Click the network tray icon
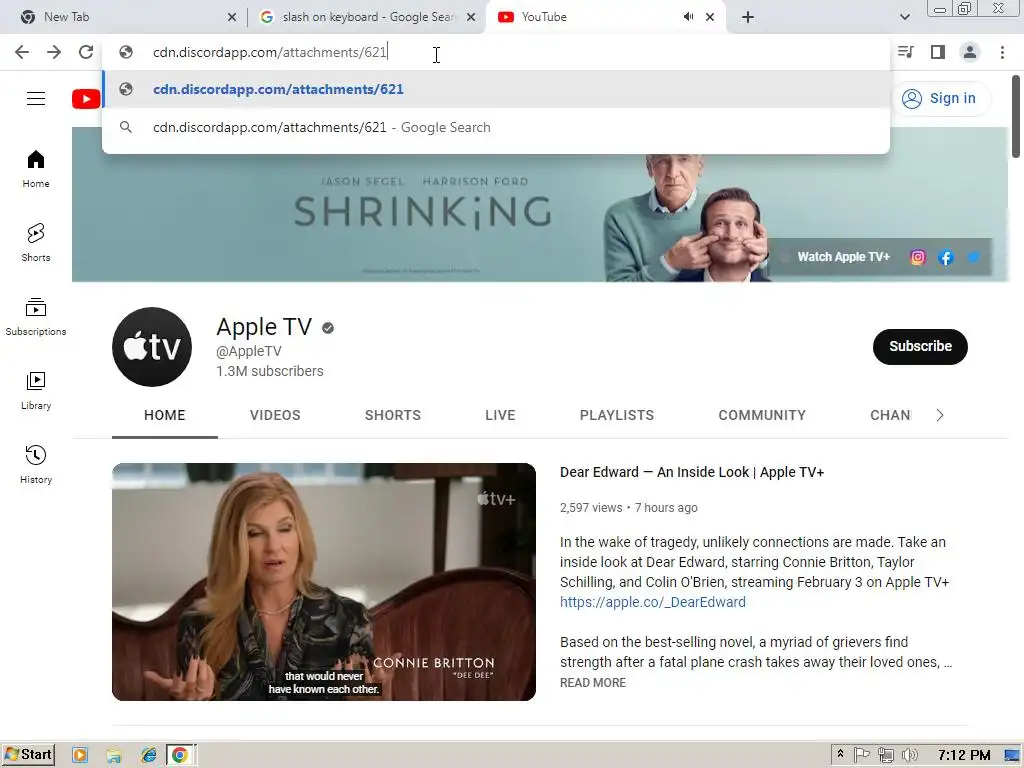This screenshot has height=768, width=1024. 886,755
